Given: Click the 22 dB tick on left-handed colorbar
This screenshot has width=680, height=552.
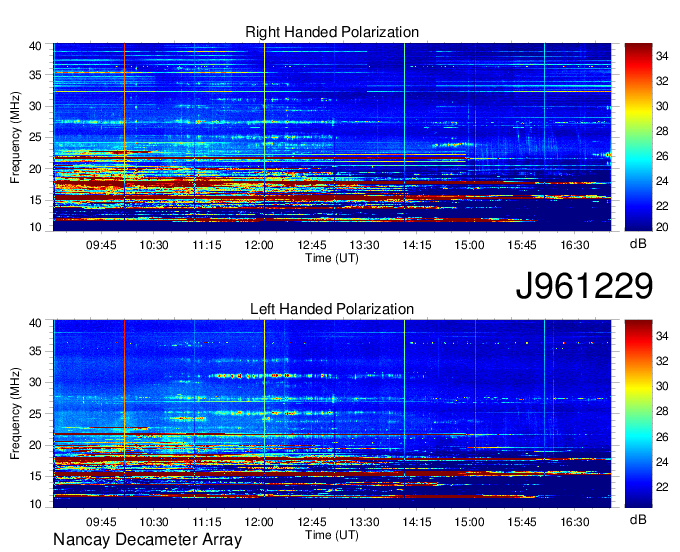Looking at the screenshot, I should [x=662, y=487].
